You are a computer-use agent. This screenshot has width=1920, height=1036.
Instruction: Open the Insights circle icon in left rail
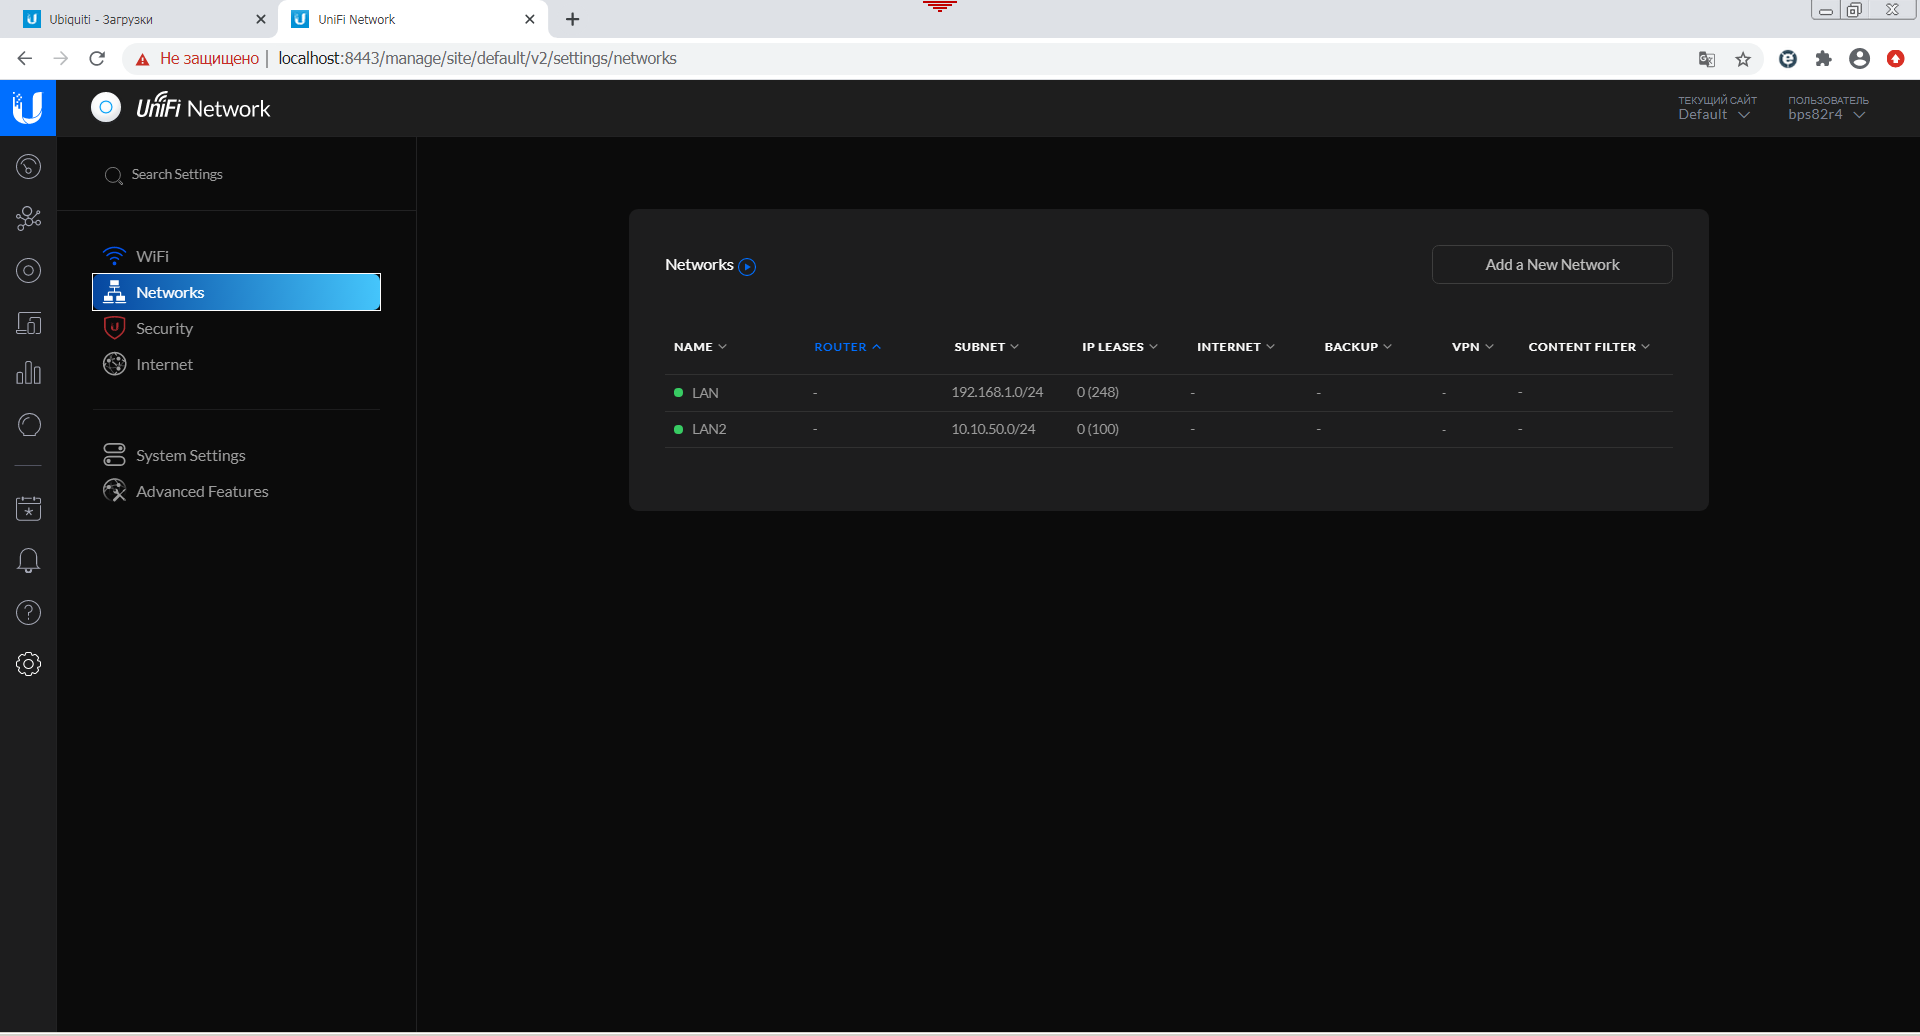point(28,425)
